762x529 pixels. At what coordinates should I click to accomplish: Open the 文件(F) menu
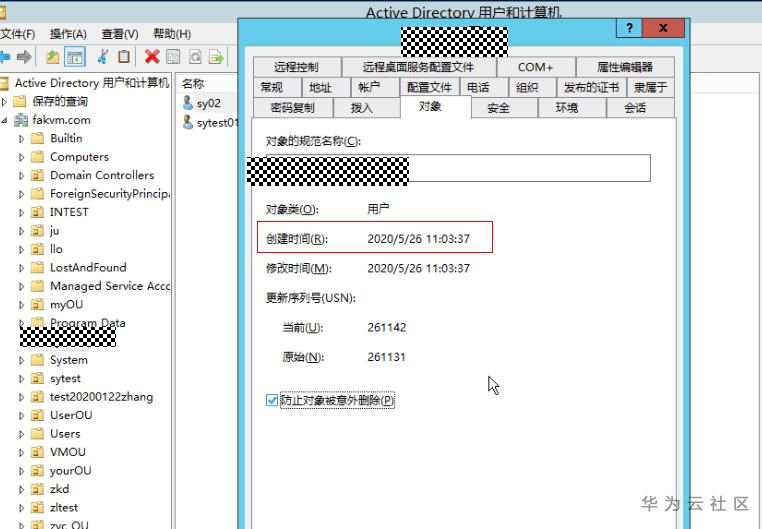(18, 34)
